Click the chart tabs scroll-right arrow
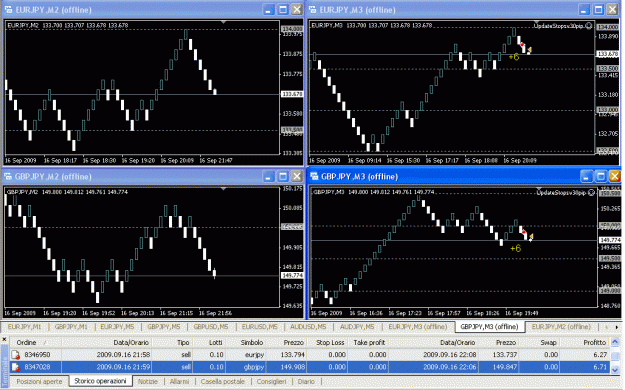Screen dimensions: 625x390 click(x=617, y=327)
